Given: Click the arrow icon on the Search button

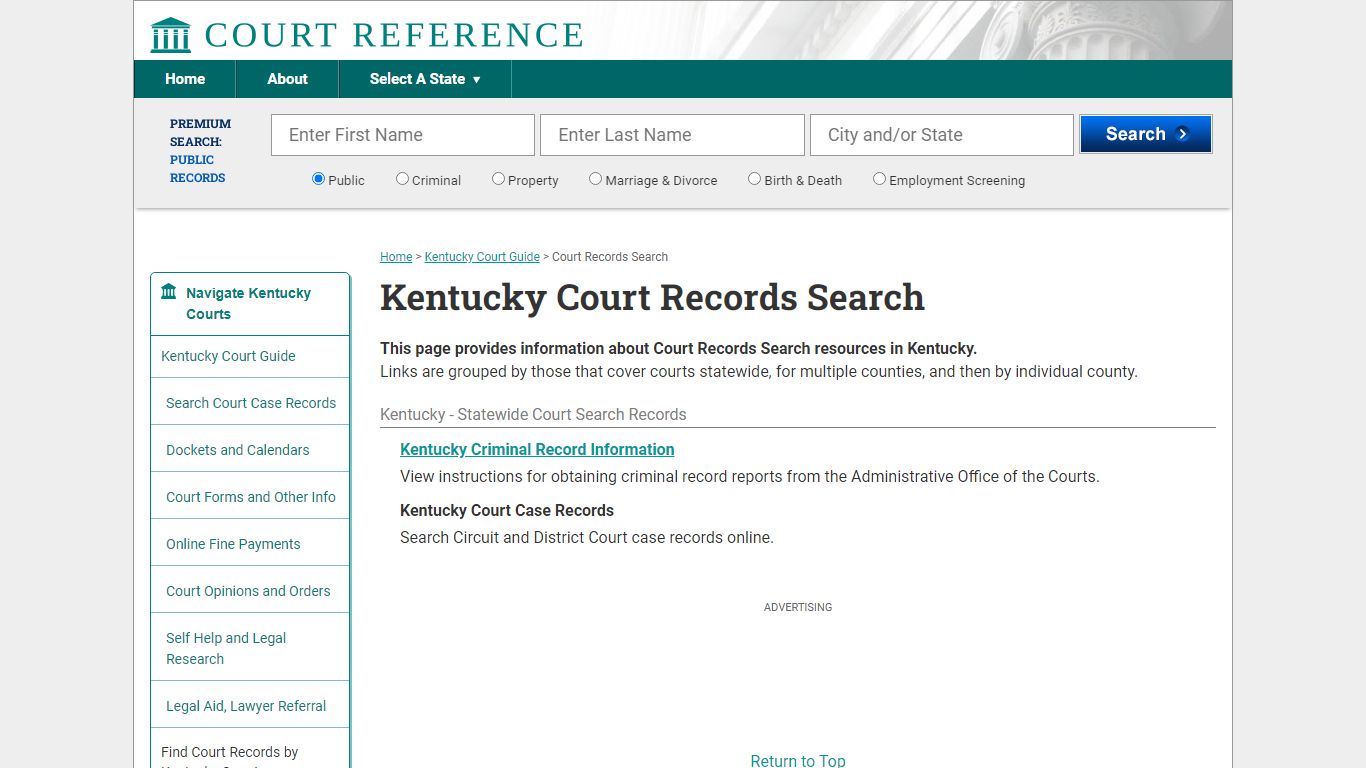Looking at the screenshot, I should click(1183, 134).
